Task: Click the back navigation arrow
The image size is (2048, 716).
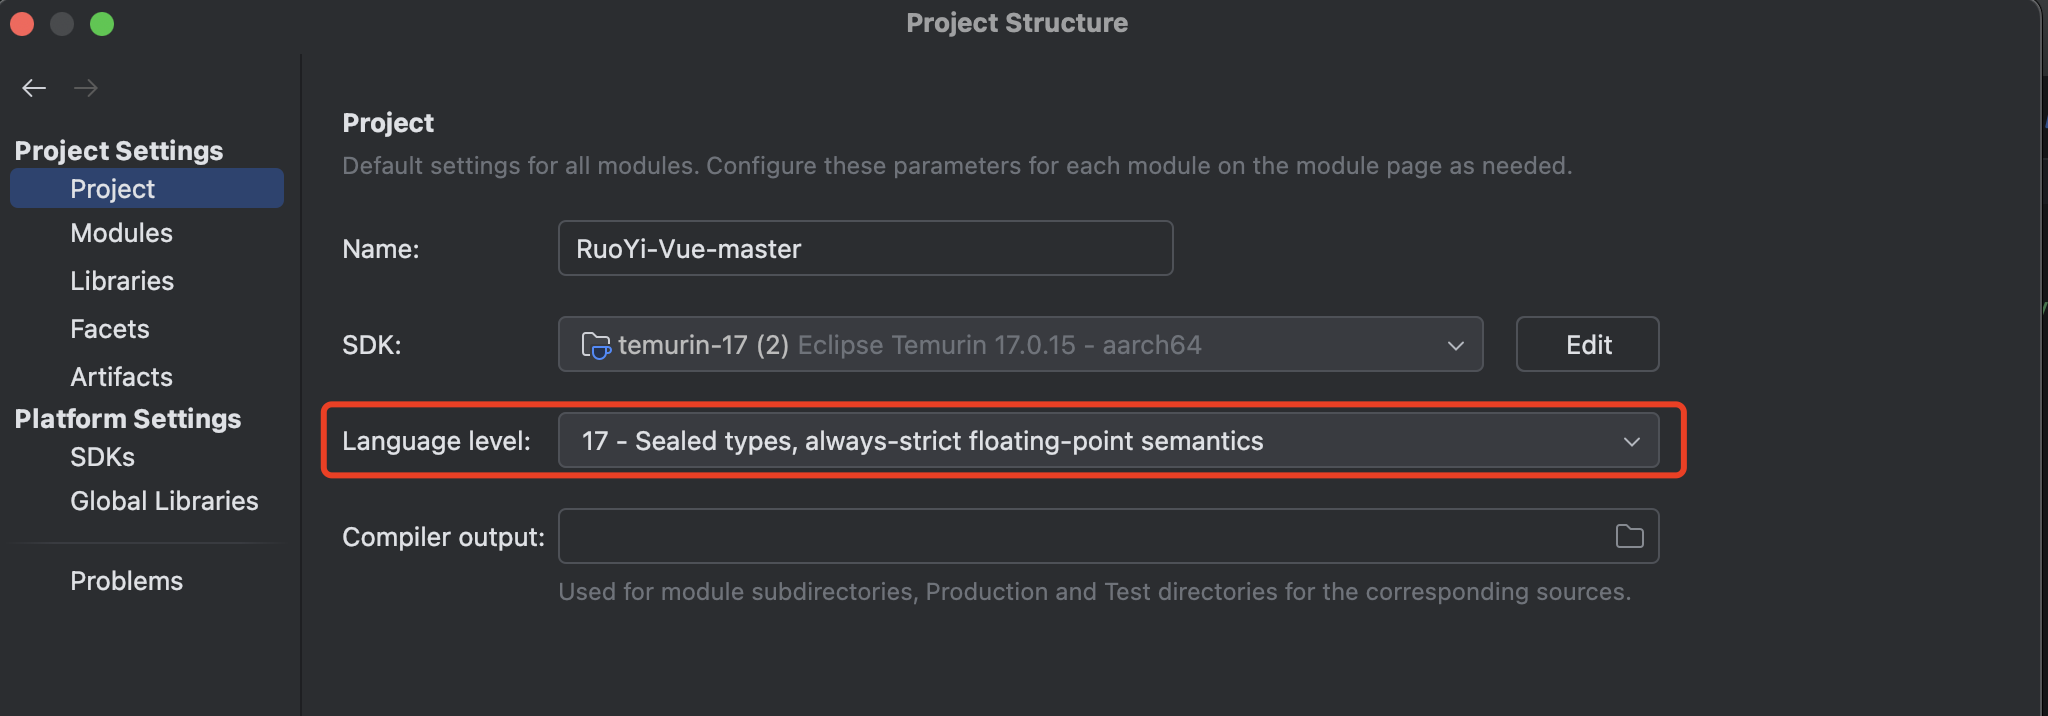Action: (x=34, y=88)
